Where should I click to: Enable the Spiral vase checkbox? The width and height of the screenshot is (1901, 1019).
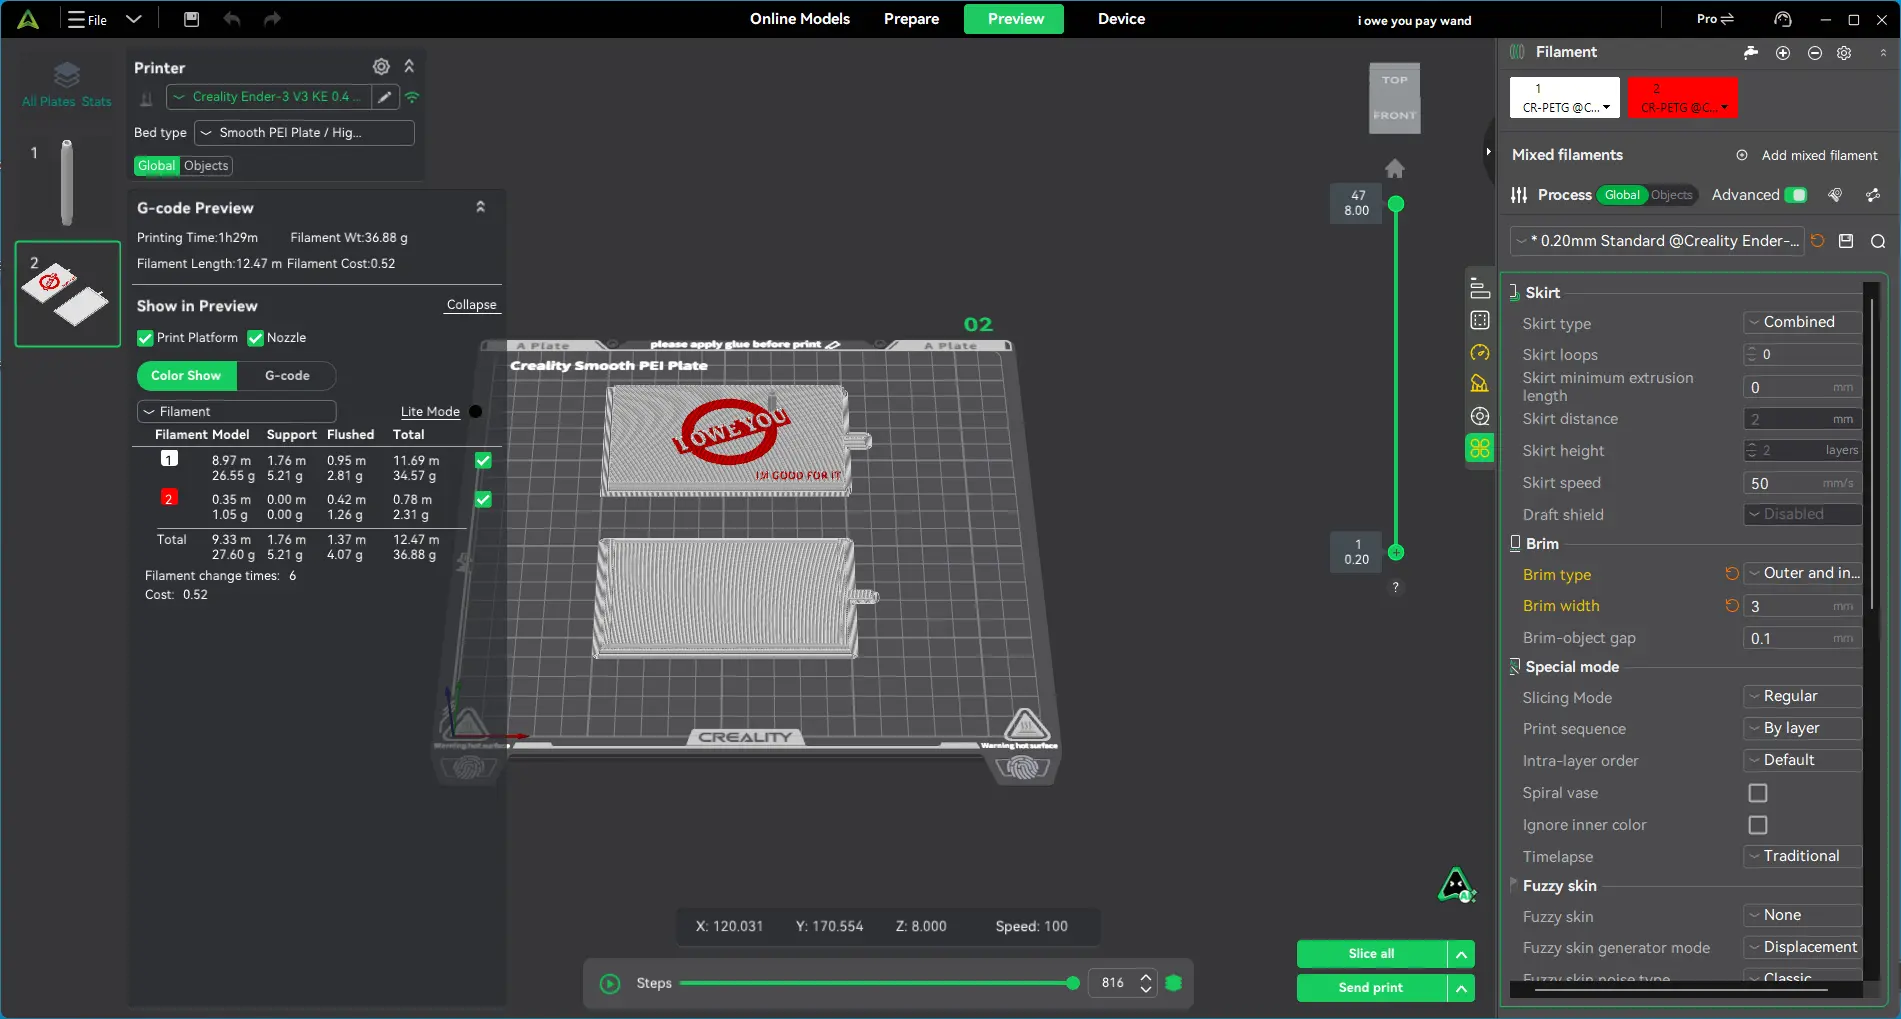(x=1758, y=793)
